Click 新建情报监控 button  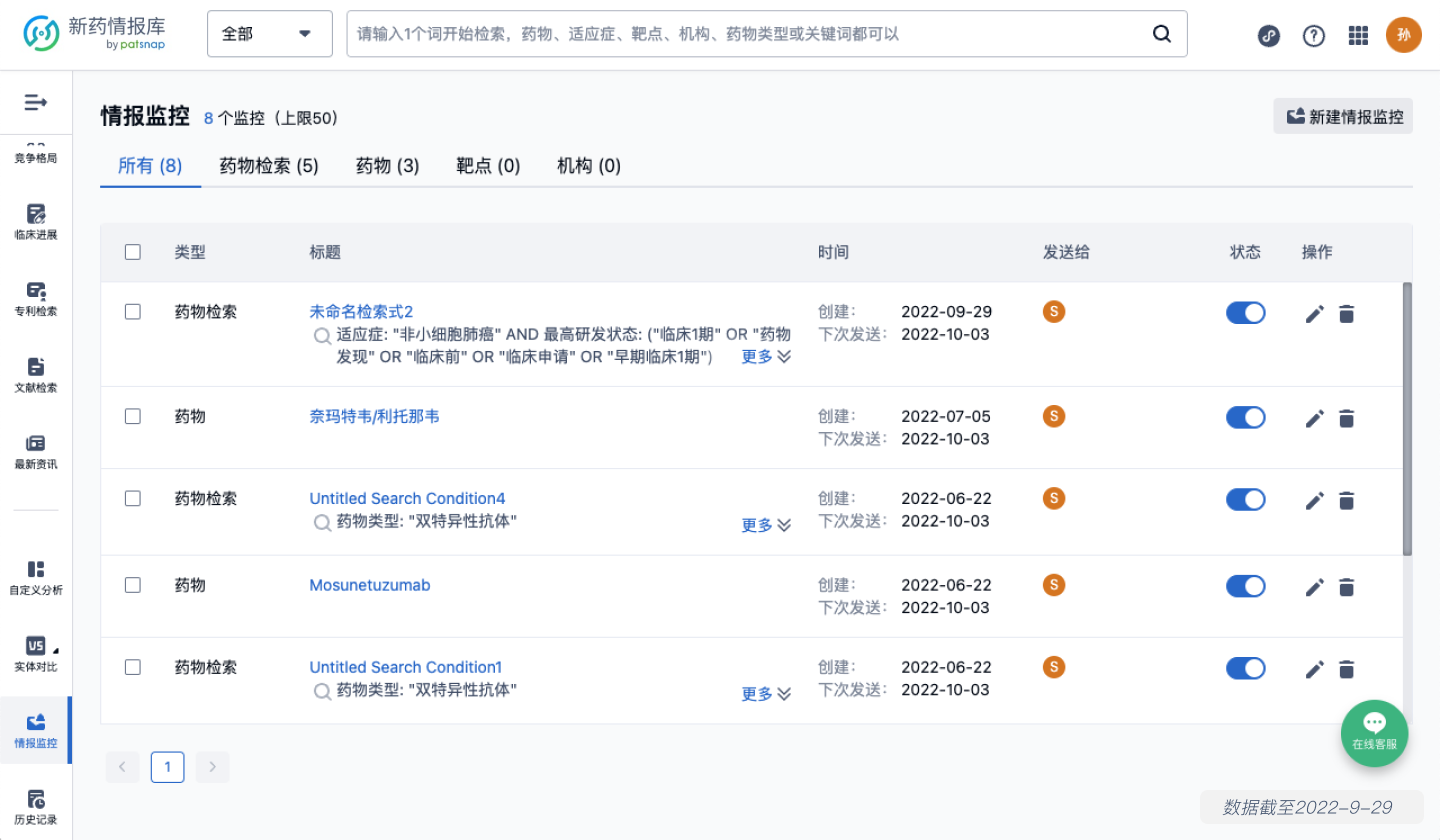(x=1343, y=116)
